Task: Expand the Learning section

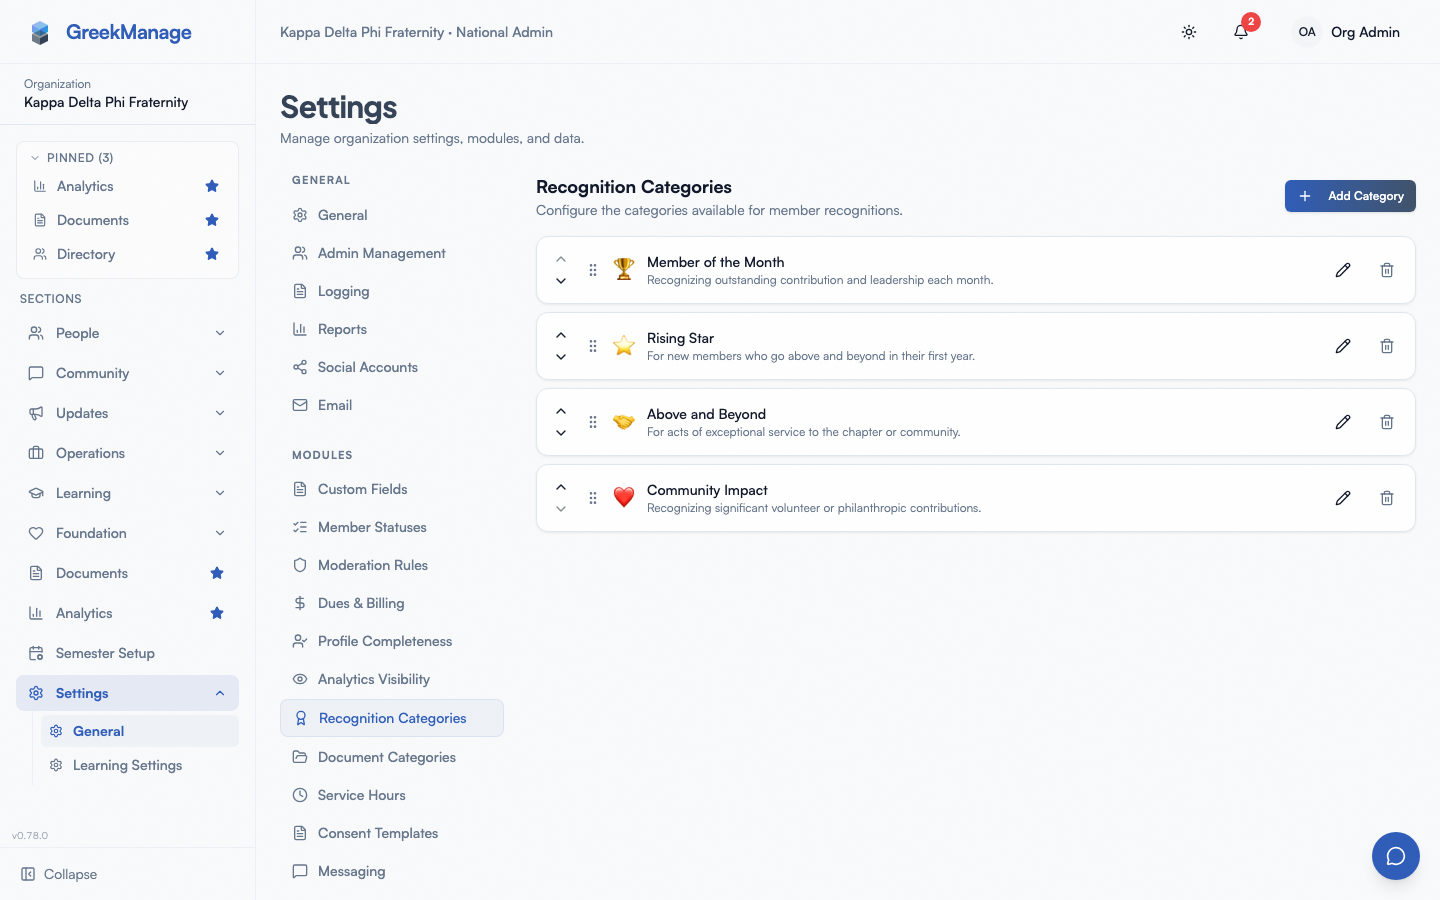Action: click(x=127, y=493)
